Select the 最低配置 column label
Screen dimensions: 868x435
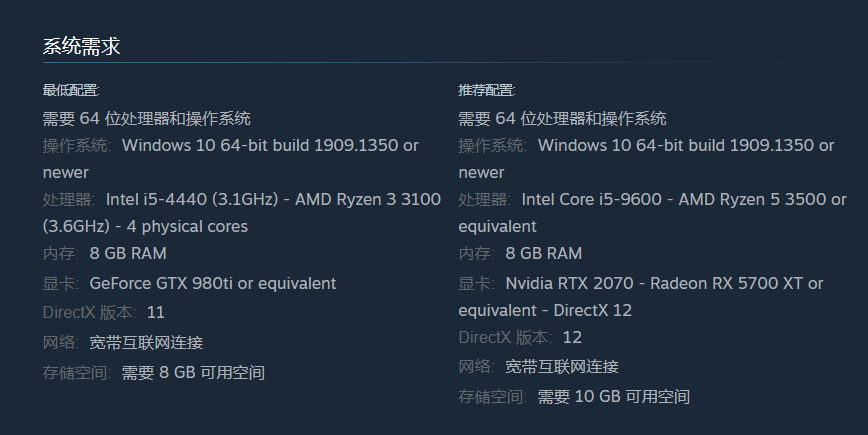coord(71,90)
